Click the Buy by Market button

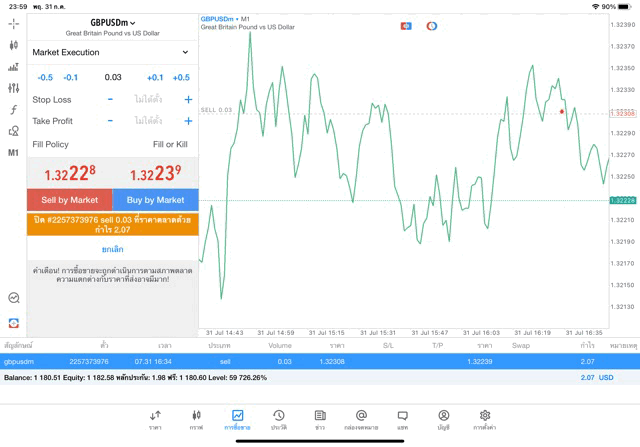(x=155, y=200)
